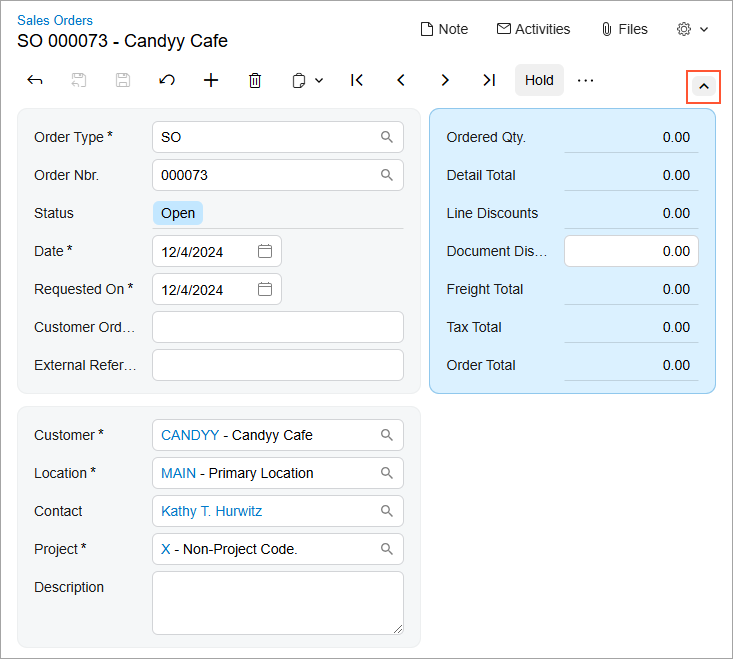The image size is (733, 659).
Task: Open the Kathy T. Hurwitz contact link
Action: tap(211, 511)
